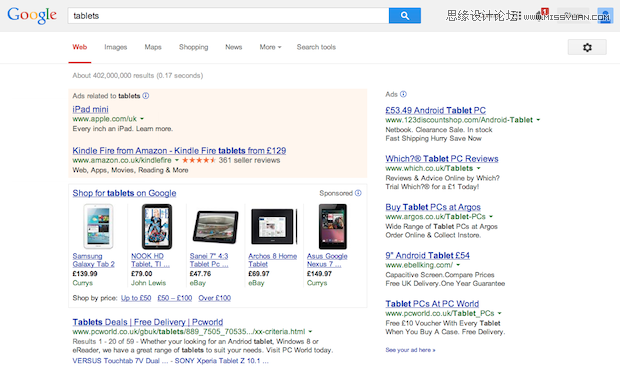Open the settings gear menu
Image resolution: width=620 pixels, height=374 pixels.
pyautogui.click(x=587, y=47)
